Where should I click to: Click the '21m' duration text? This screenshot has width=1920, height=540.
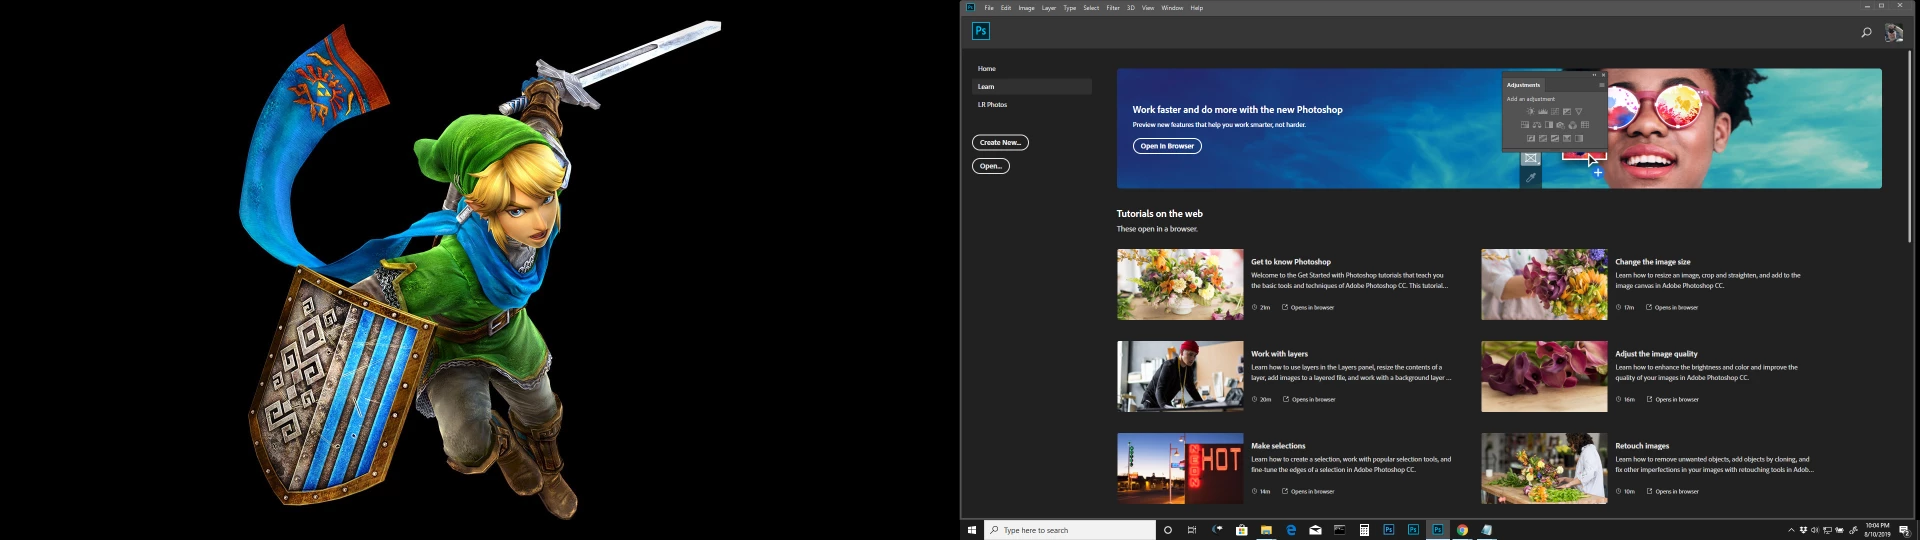click(x=1265, y=308)
